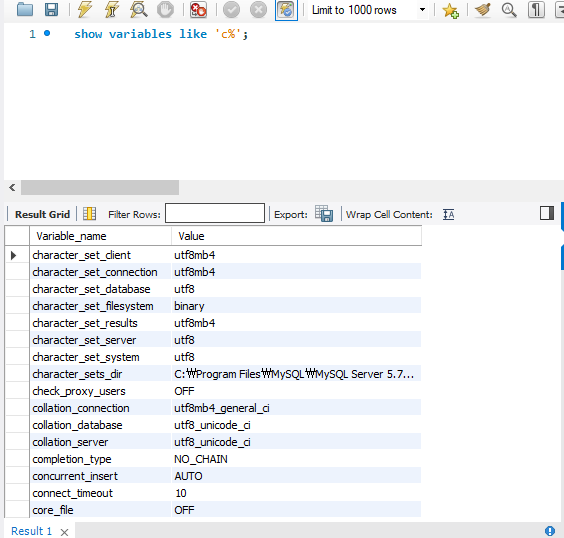Toggle invisible characters pilcrow icon
564x538 pixels.
click(536, 10)
